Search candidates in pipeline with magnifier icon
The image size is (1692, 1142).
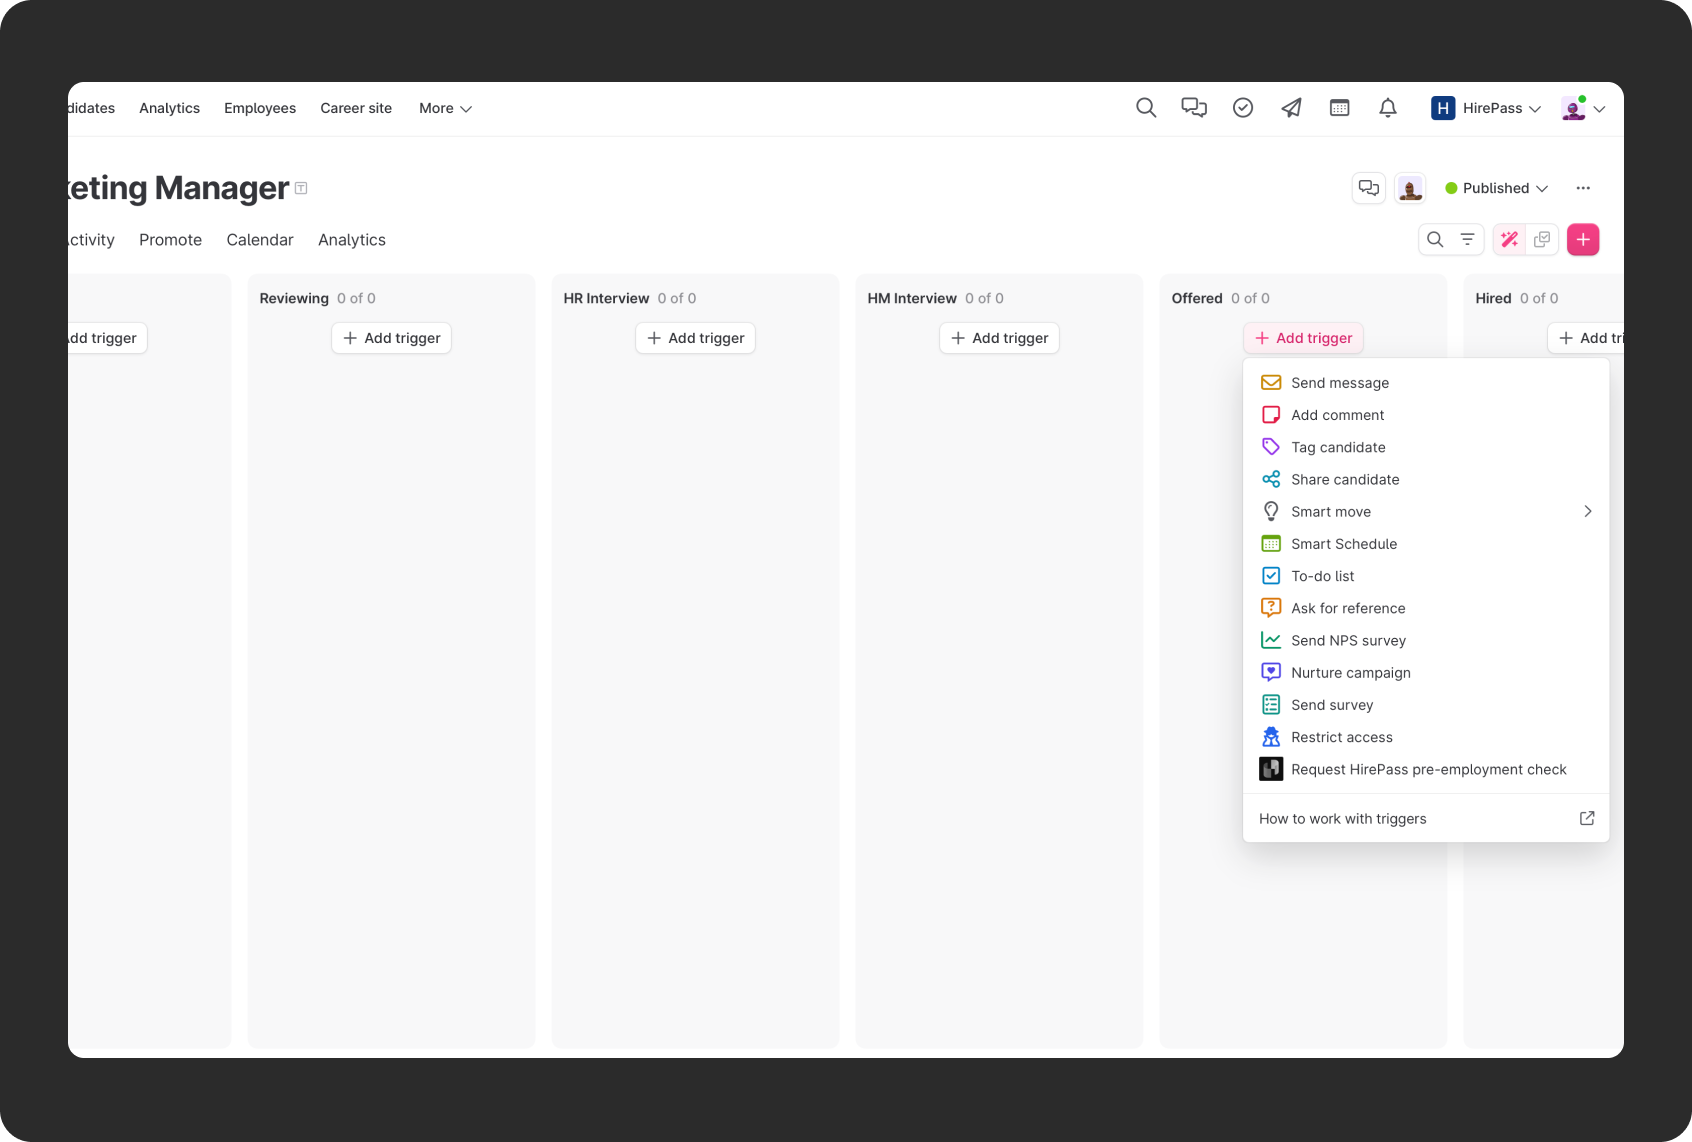[1435, 240]
